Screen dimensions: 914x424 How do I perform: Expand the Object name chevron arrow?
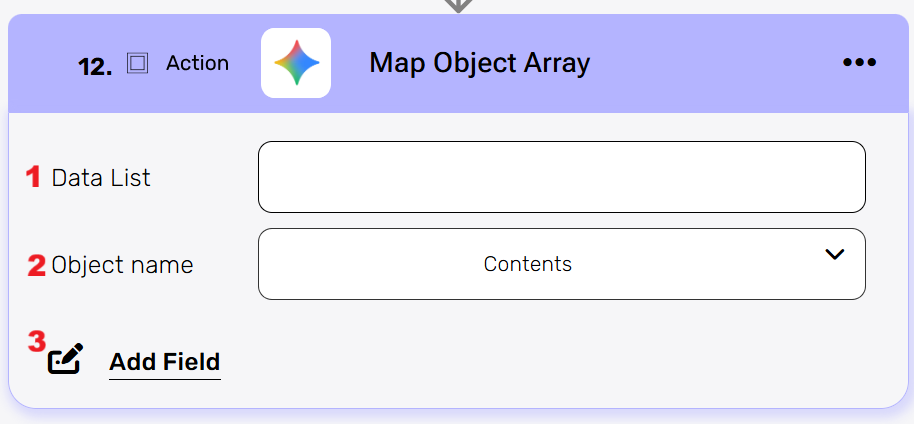point(835,255)
